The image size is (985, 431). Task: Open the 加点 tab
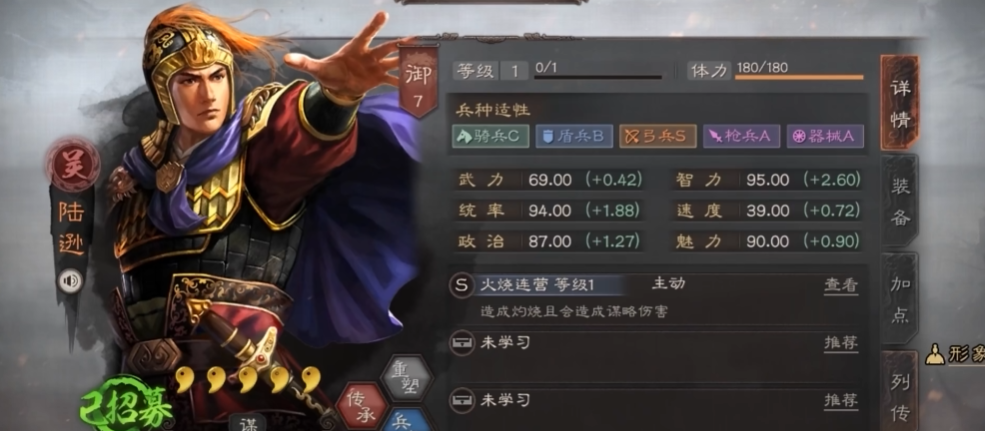coord(900,298)
